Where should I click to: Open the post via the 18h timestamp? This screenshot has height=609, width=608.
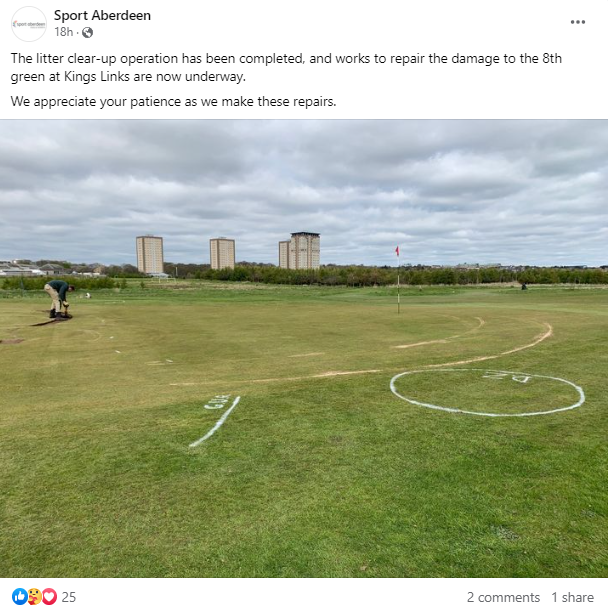tap(63, 32)
